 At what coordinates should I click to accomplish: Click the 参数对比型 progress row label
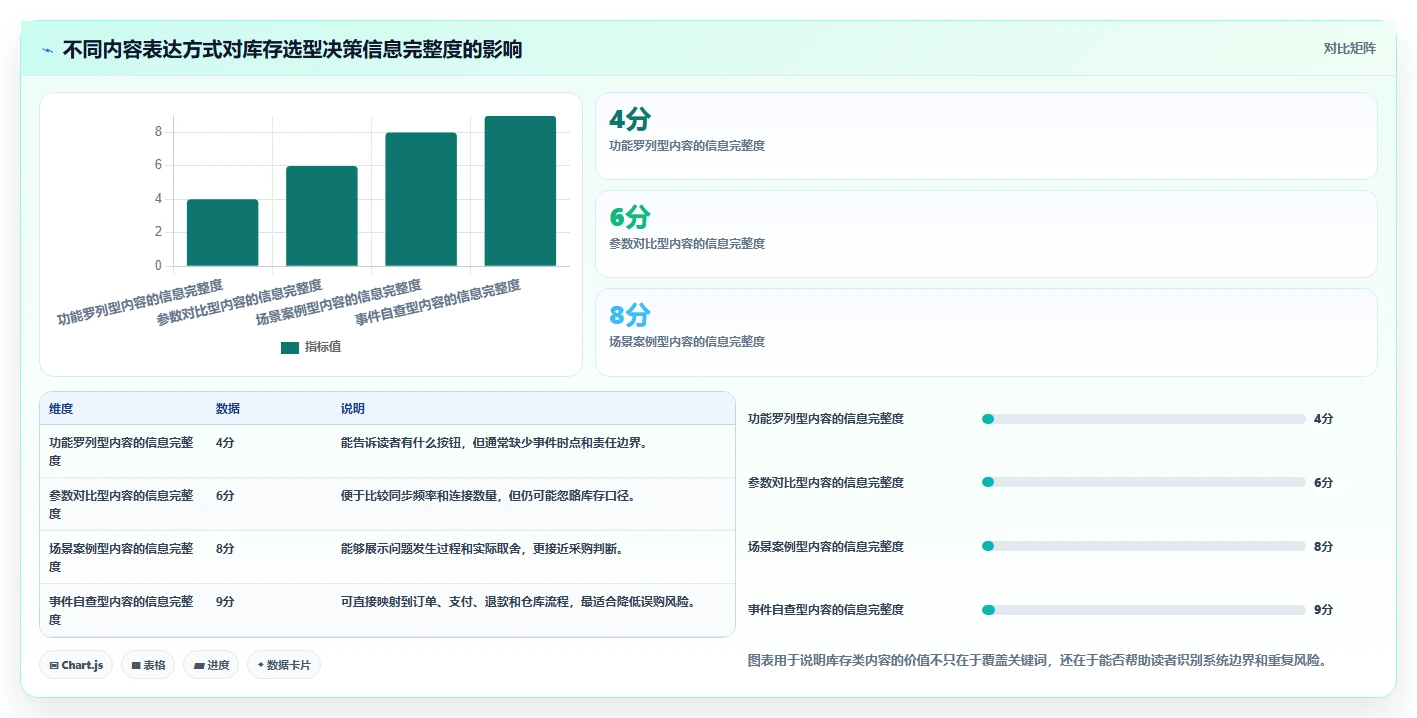[x=826, y=482]
